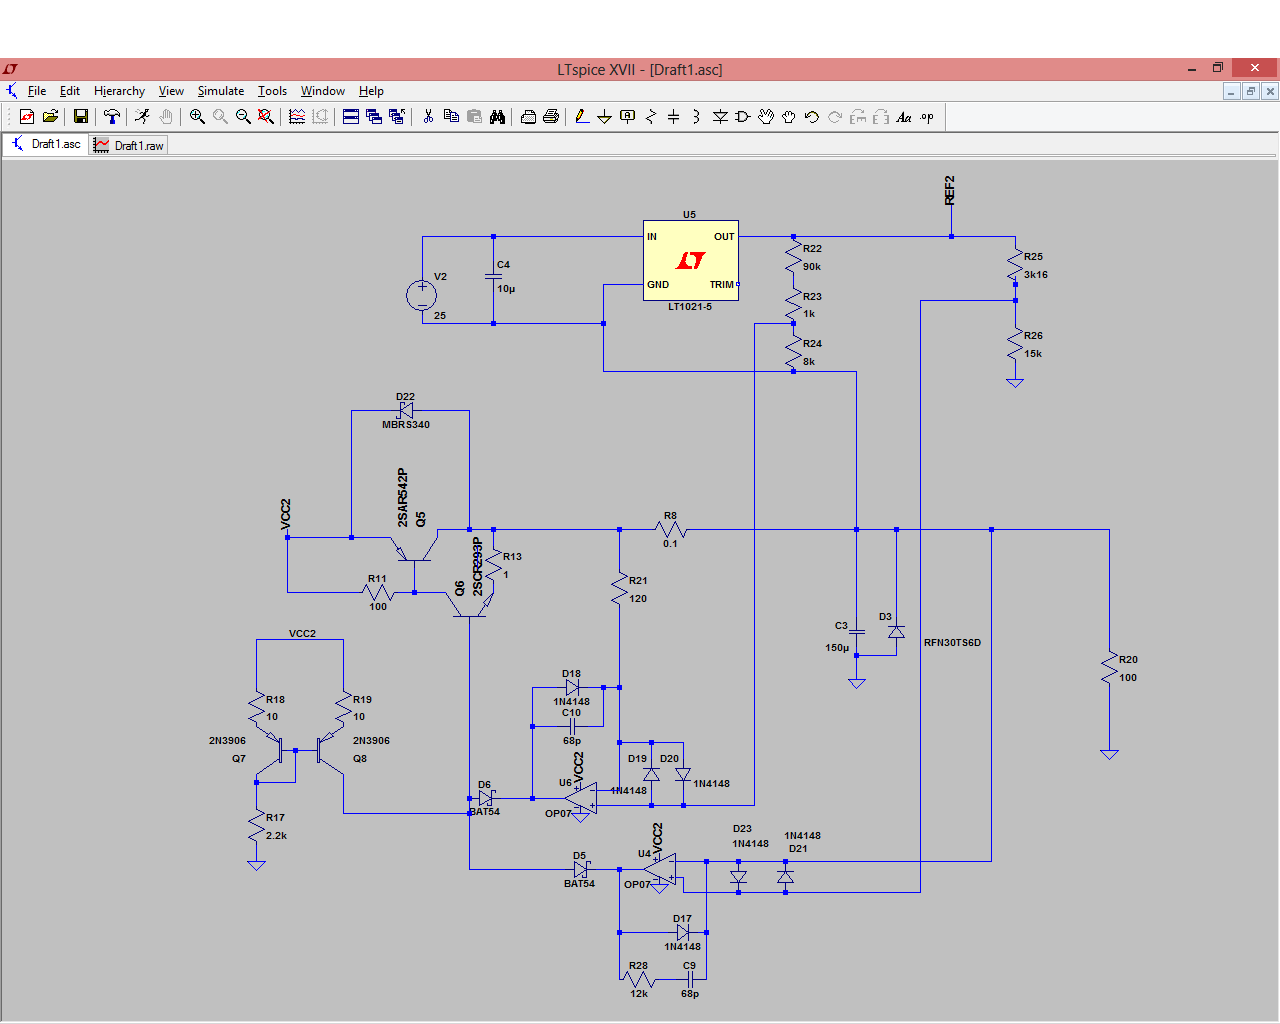Open the View menu
The width and height of the screenshot is (1280, 1024).
point(171,91)
